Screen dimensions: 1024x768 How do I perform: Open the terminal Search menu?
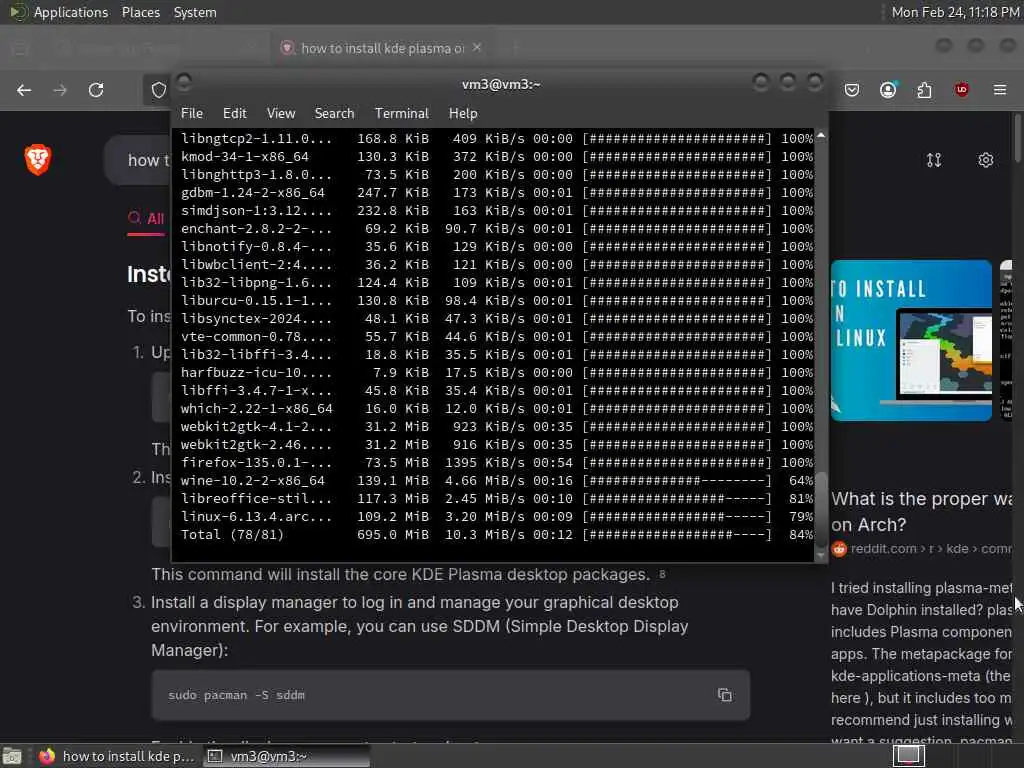pyautogui.click(x=334, y=114)
